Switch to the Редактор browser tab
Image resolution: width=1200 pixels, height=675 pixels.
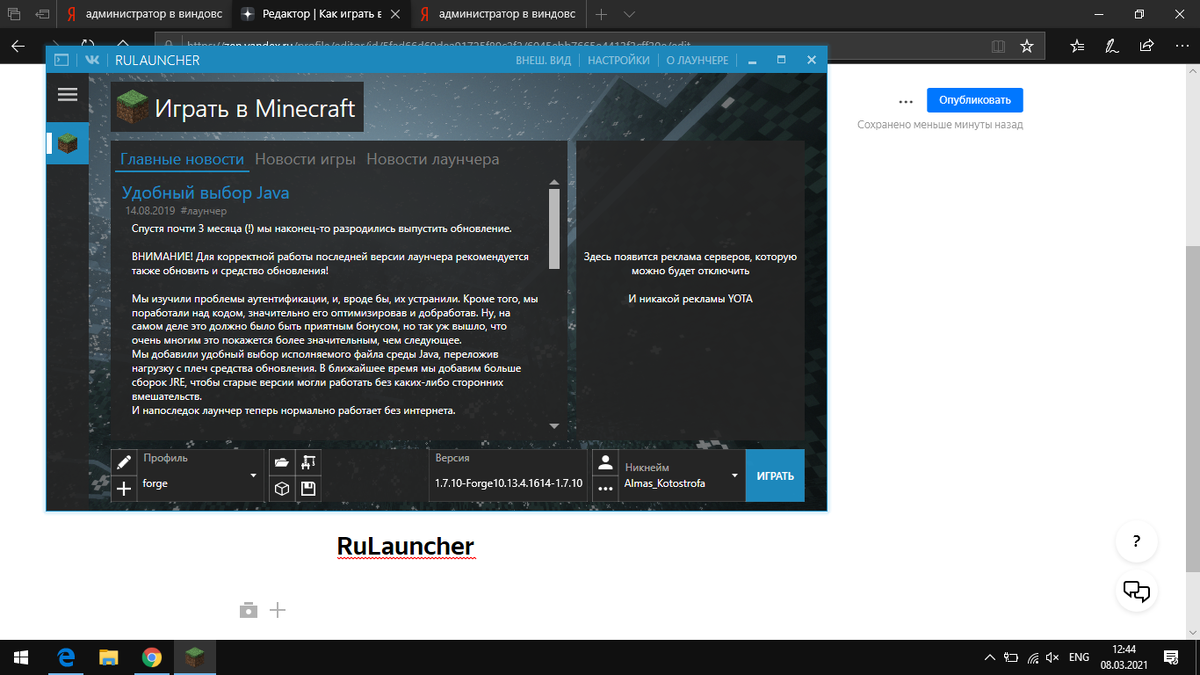pos(322,15)
